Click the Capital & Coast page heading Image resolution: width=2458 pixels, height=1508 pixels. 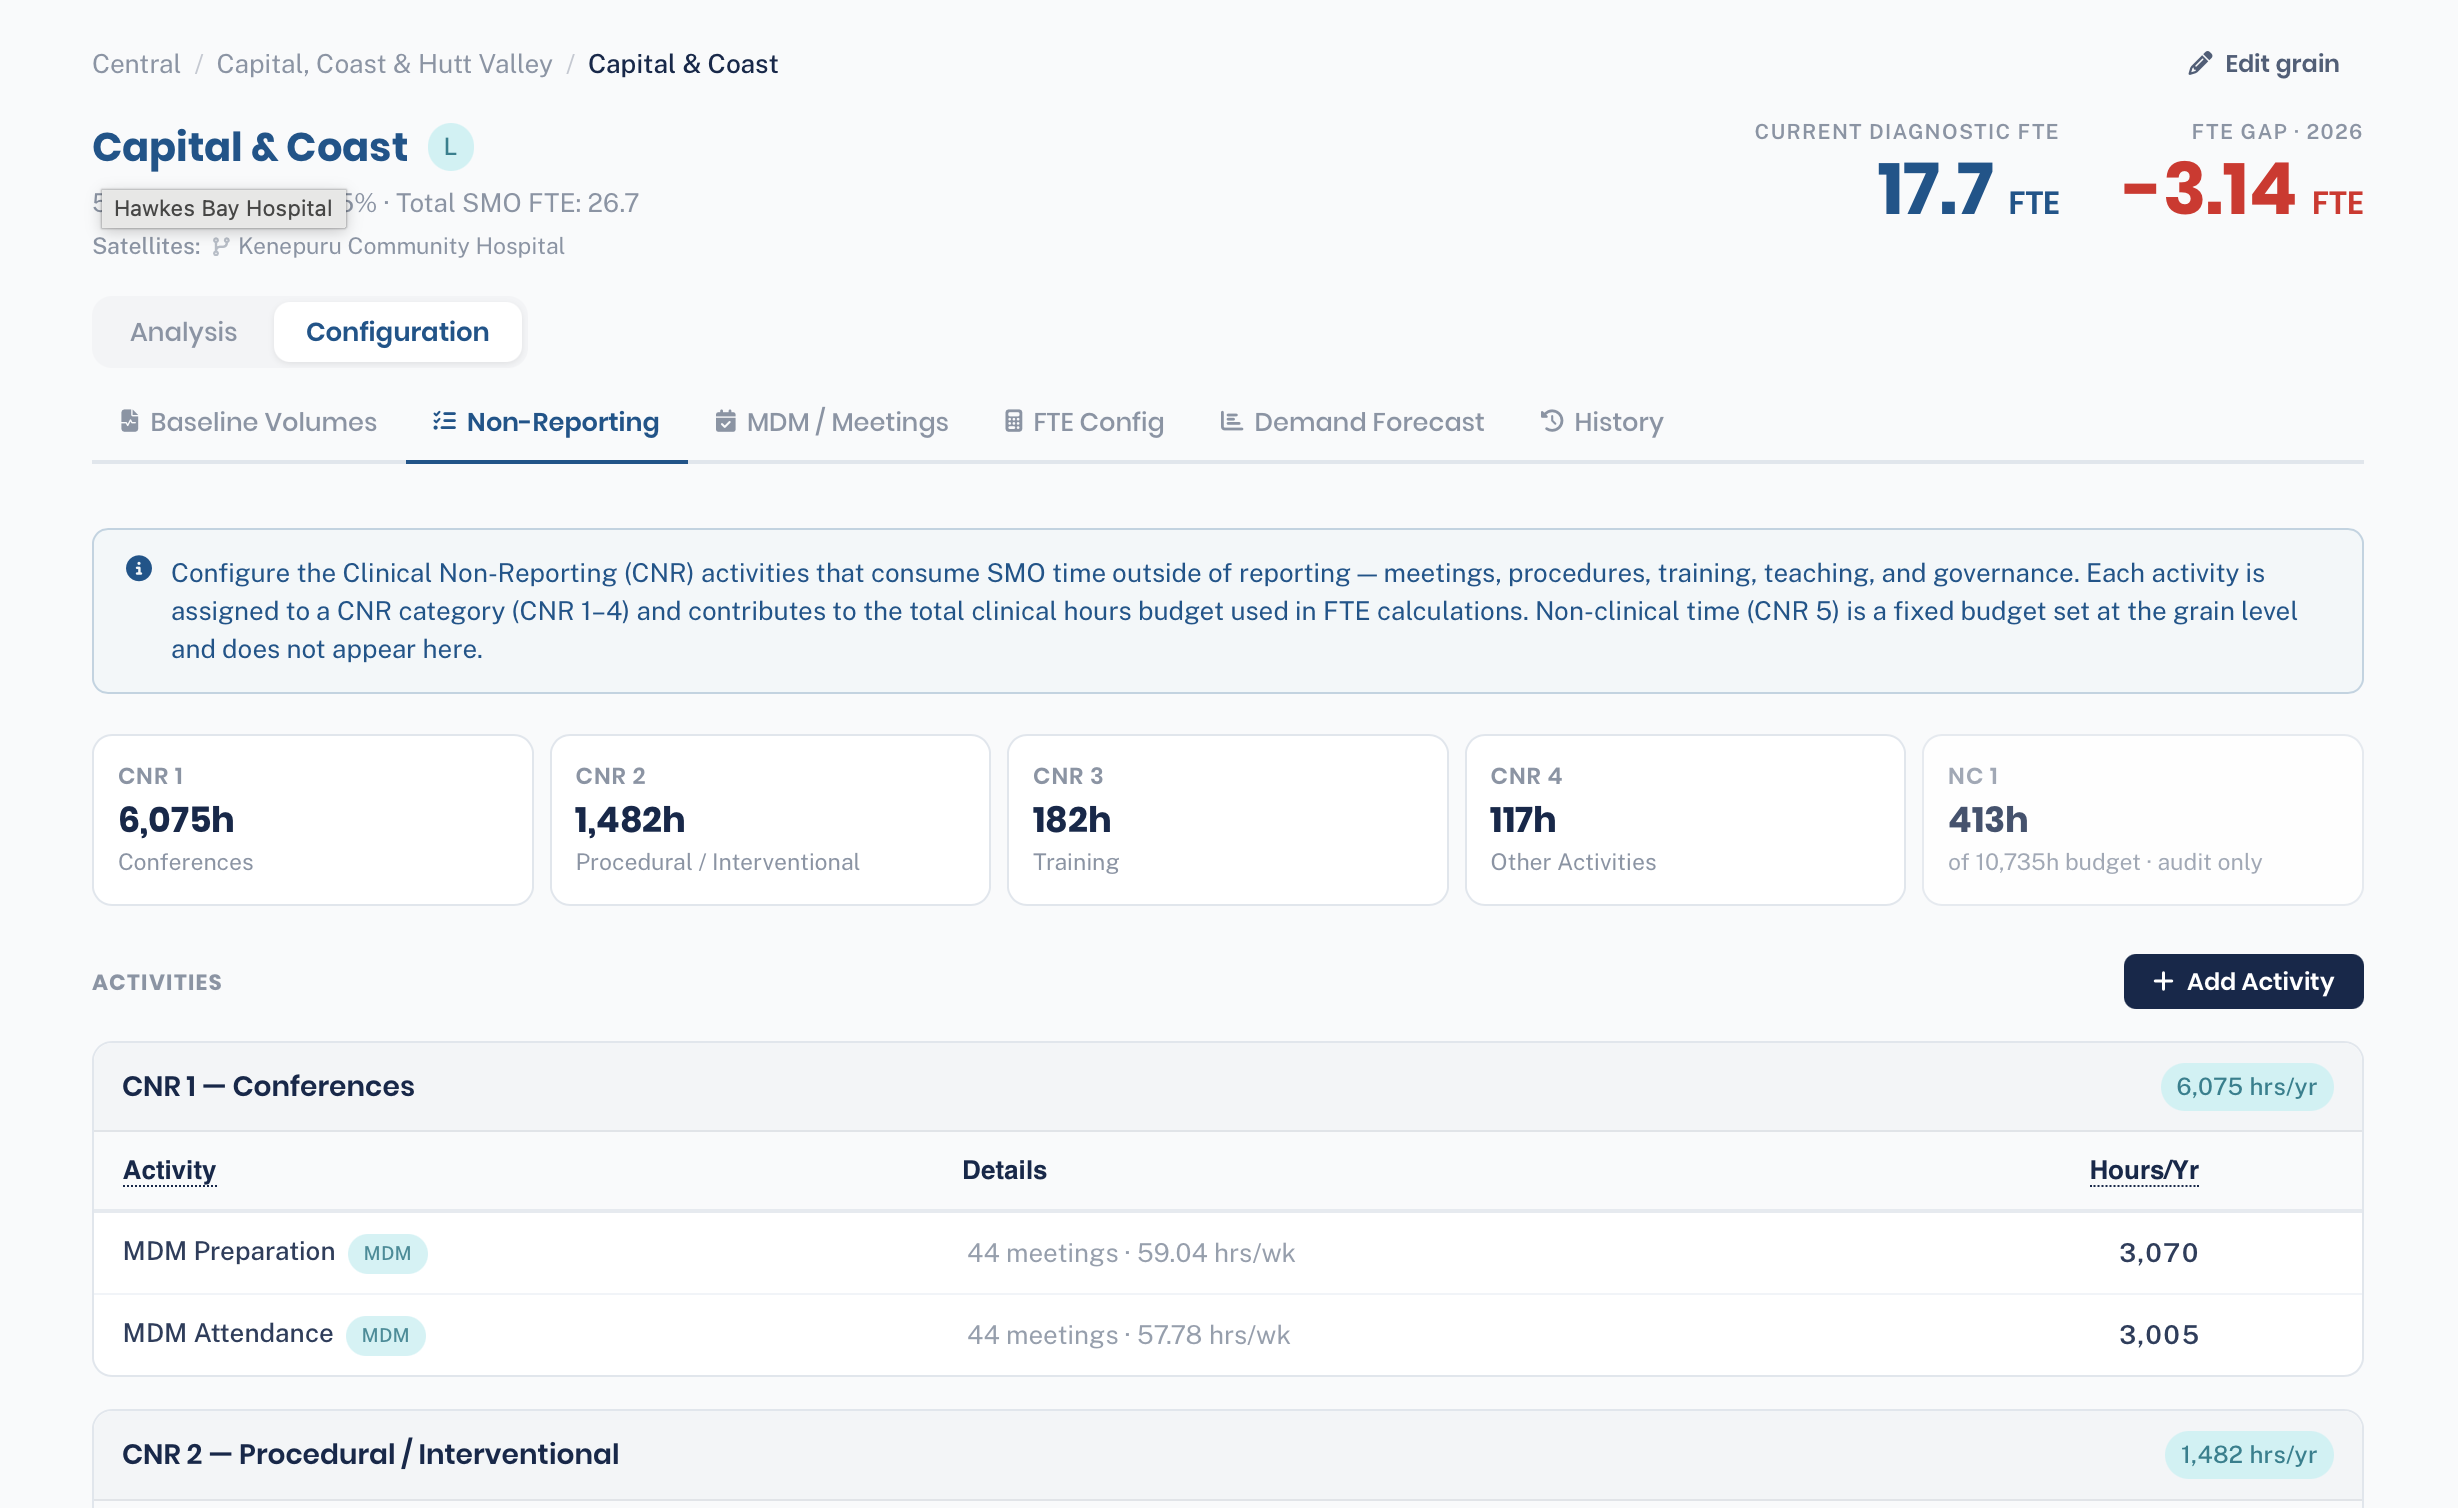tap(250, 147)
